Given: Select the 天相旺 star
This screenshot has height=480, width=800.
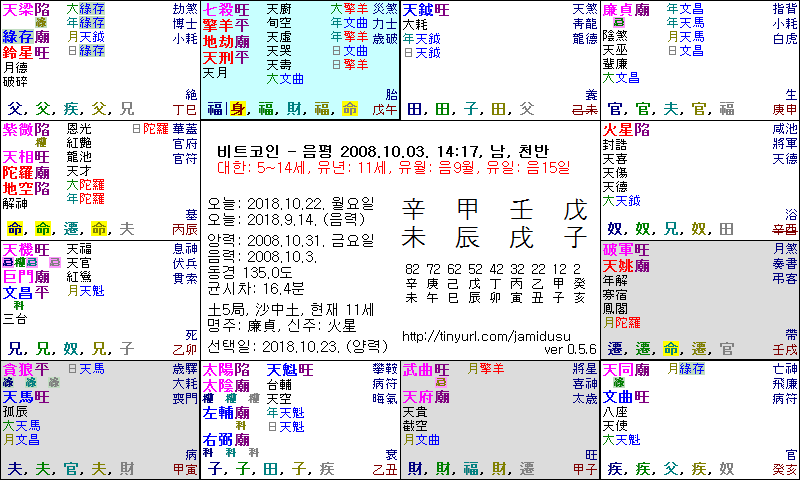Looking at the screenshot, I should (x=26, y=157).
